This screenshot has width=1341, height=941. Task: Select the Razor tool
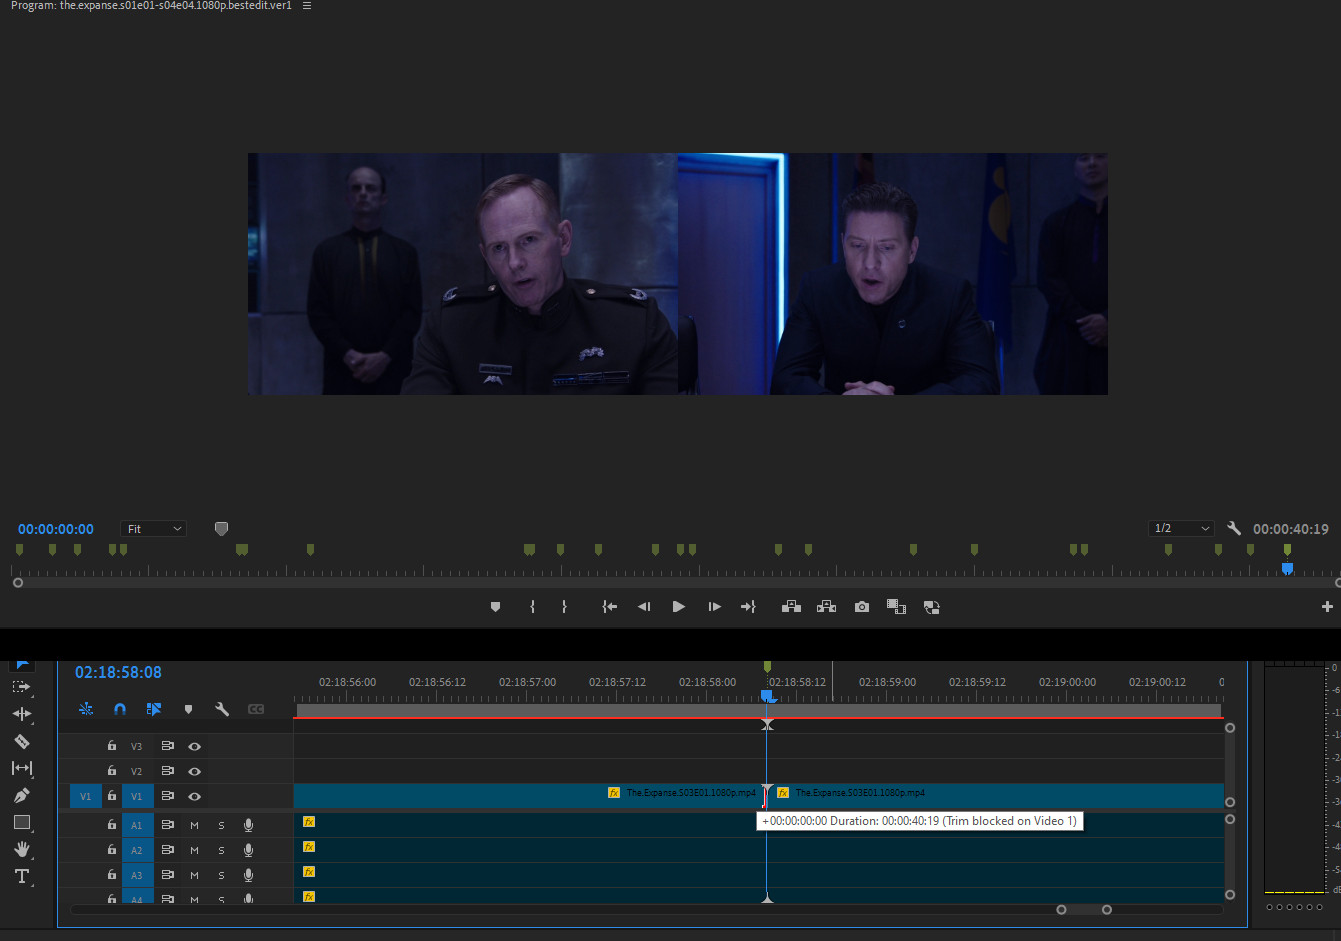[x=21, y=741]
